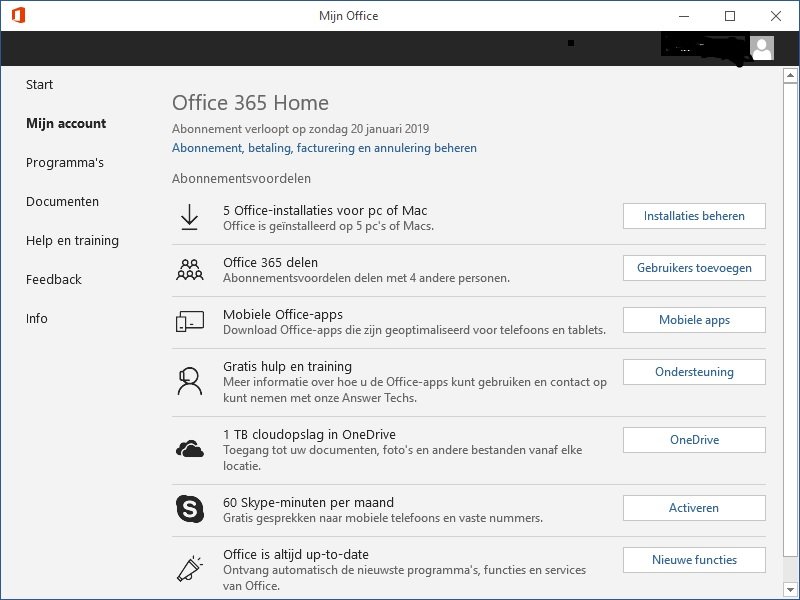Click the Gebruikers toevoegen button
800x600 pixels.
coord(694,268)
